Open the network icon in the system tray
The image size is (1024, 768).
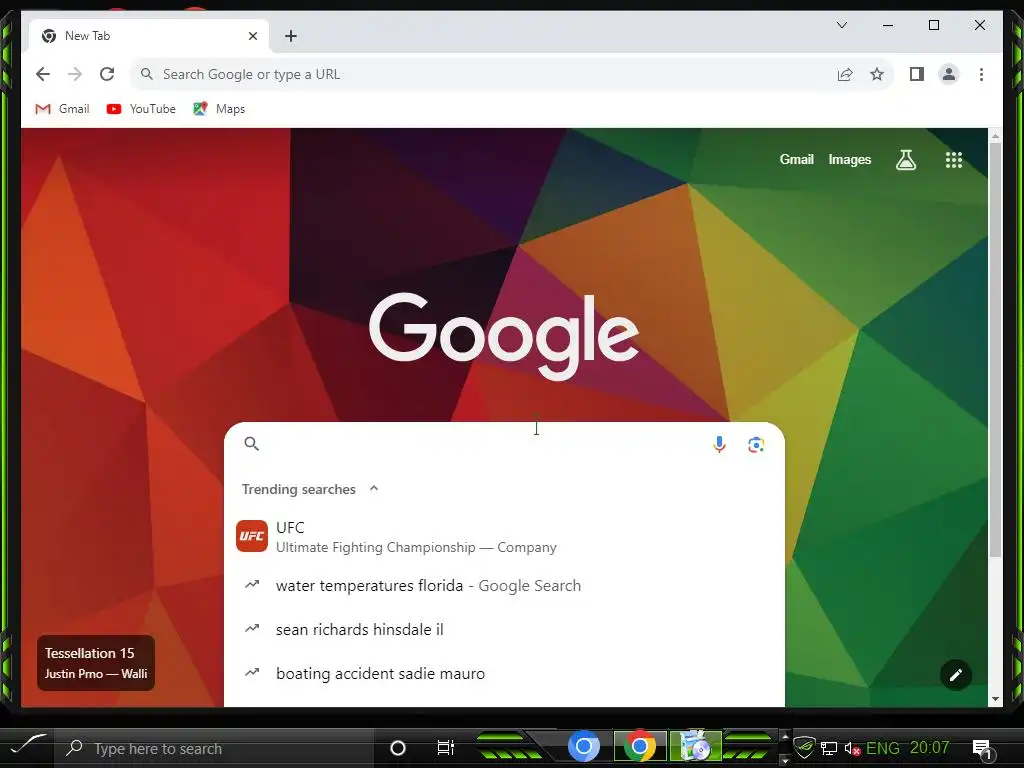(x=829, y=748)
